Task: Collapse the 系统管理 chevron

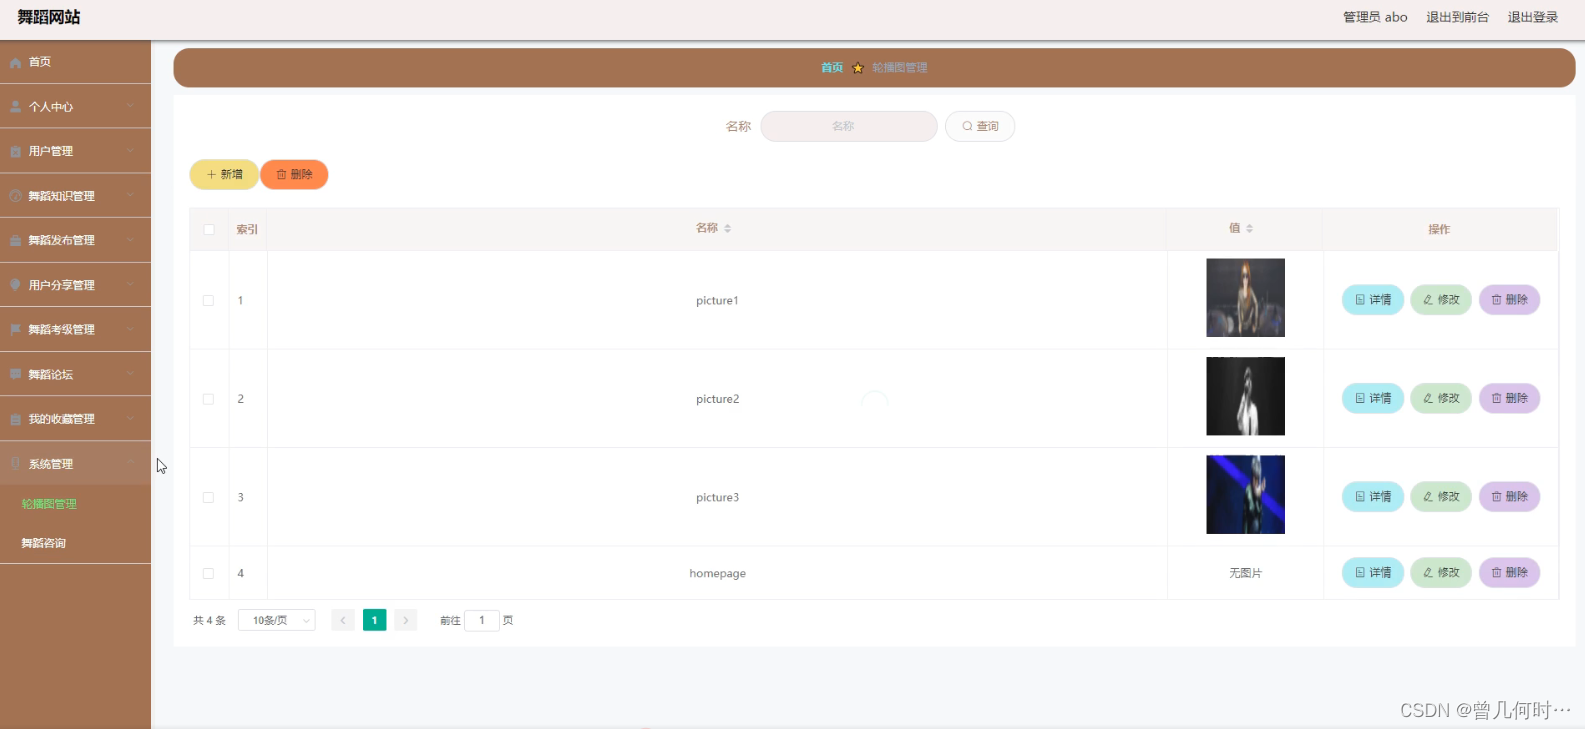Action: click(130, 463)
